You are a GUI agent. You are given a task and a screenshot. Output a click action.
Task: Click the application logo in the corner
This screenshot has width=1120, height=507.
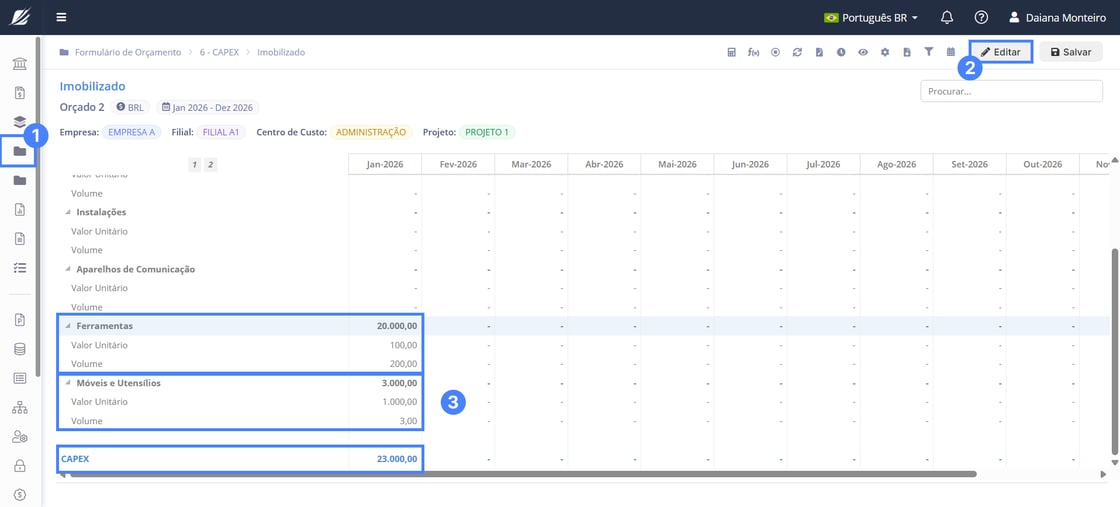tap(20, 17)
